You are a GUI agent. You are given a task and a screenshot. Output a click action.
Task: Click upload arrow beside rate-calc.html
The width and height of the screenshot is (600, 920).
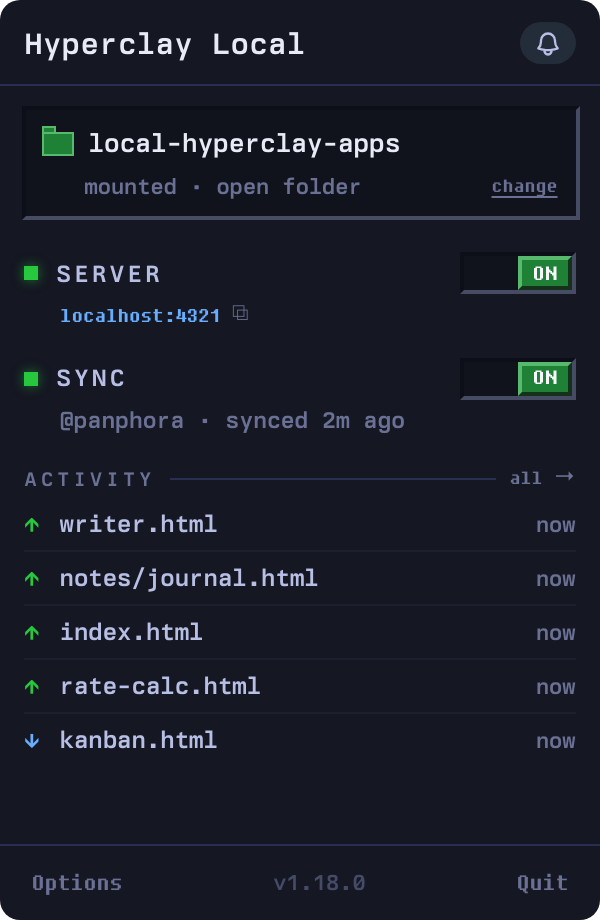(32, 686)
